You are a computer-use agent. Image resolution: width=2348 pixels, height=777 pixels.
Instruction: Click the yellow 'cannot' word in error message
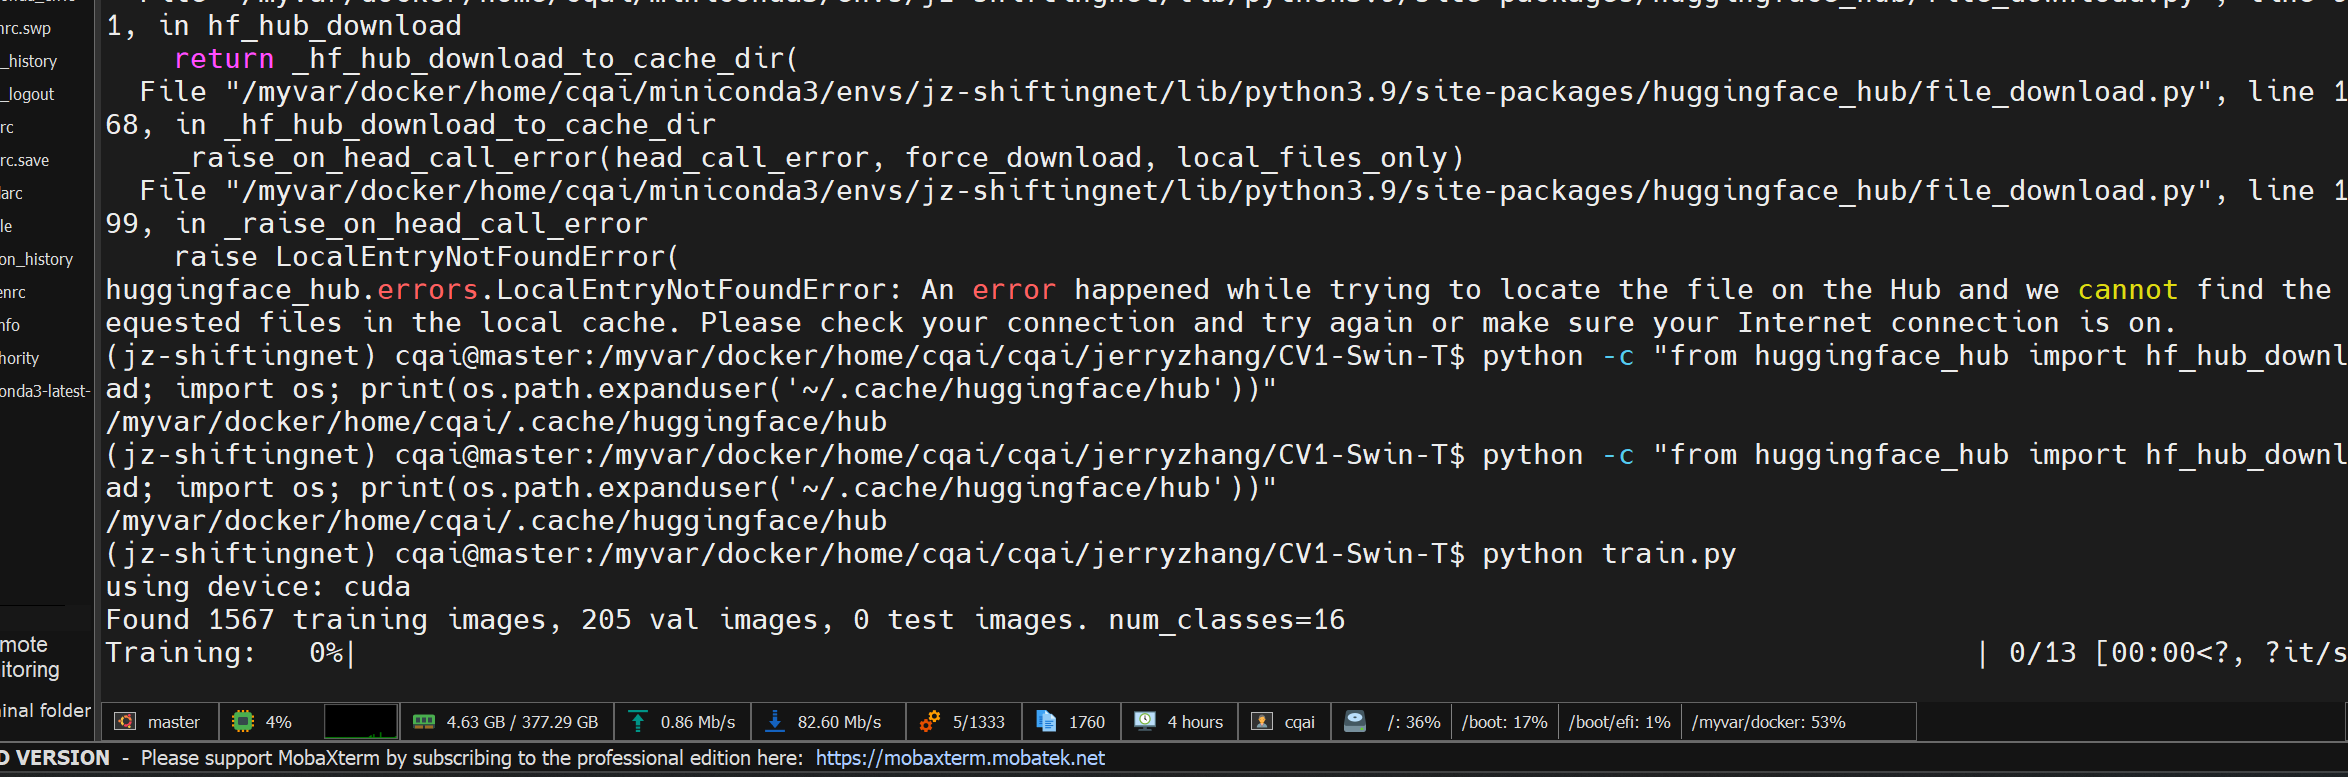[2127, 290]
